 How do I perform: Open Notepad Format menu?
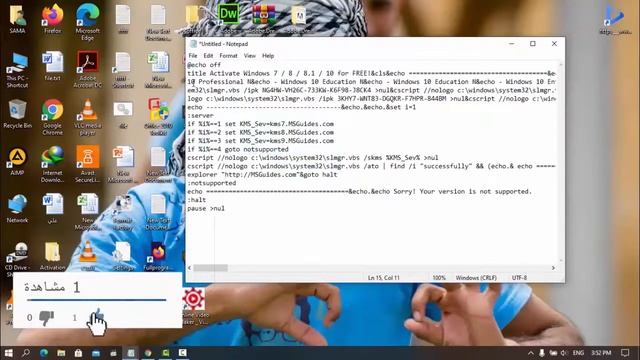point(228,56)
